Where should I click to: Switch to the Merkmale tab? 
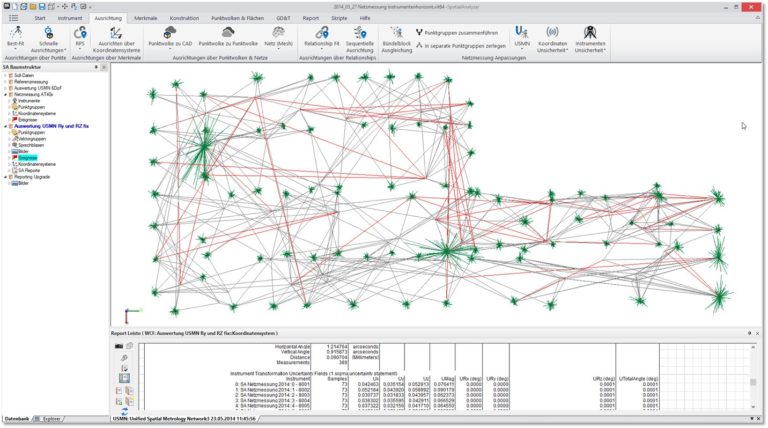(145, 18)
